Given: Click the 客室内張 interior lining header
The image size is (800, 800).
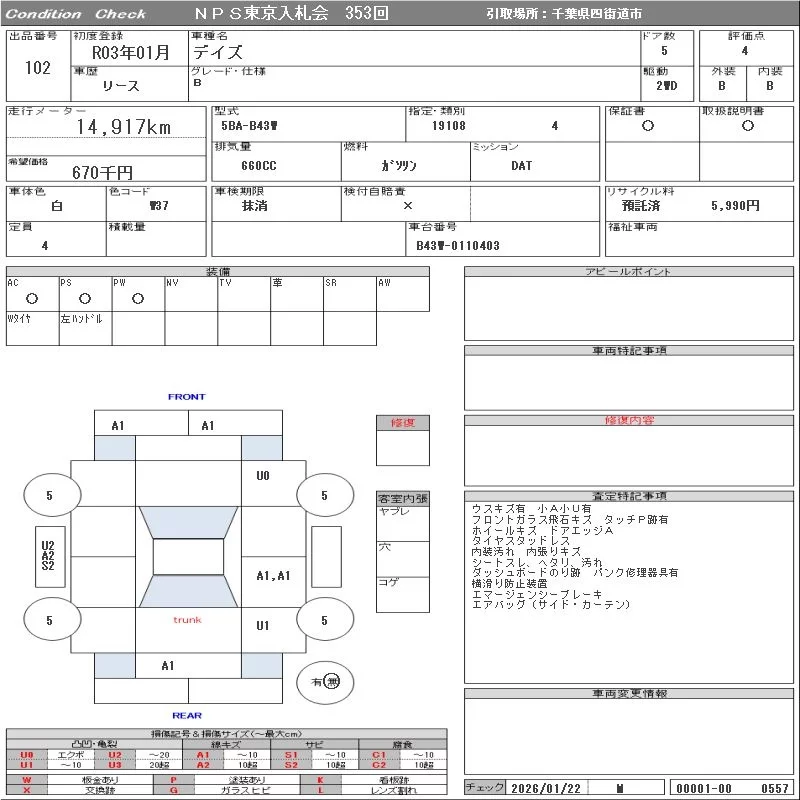Looking at the screenshot, I should [x=402, y=498].
